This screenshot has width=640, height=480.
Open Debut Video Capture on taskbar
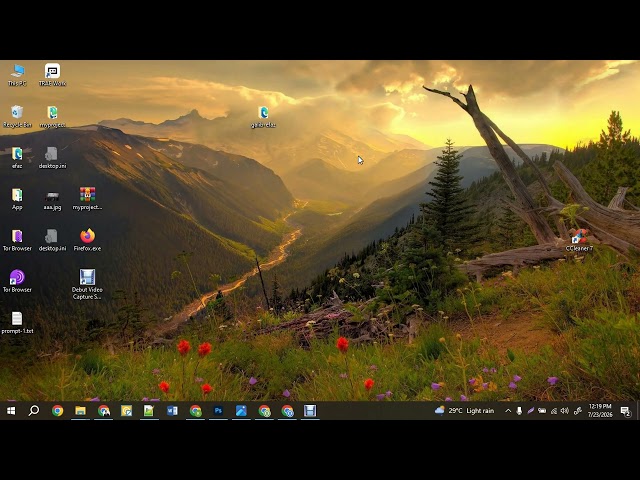(x=310, y=411)
